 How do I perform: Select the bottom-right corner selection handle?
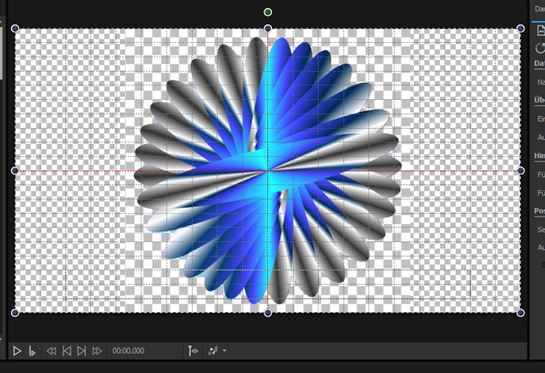coord(521,313)
